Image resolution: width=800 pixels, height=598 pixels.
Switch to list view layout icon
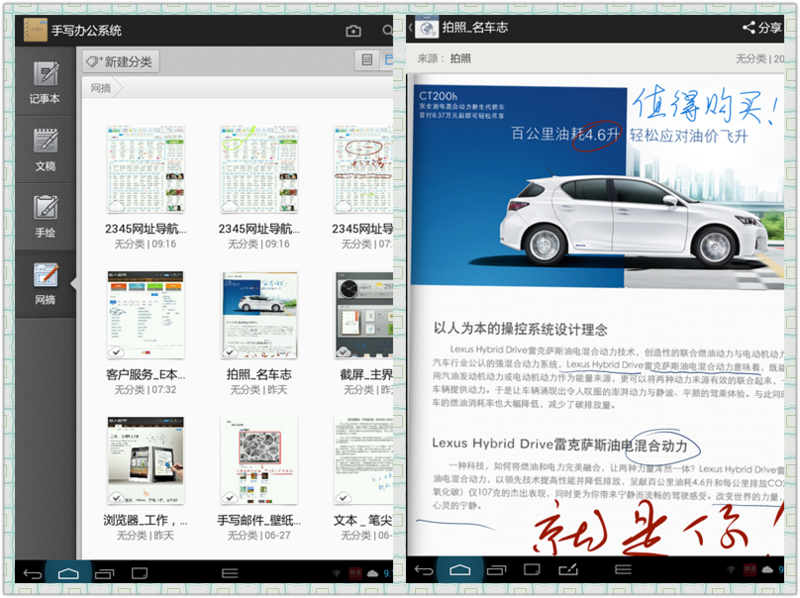click(367, 60)
